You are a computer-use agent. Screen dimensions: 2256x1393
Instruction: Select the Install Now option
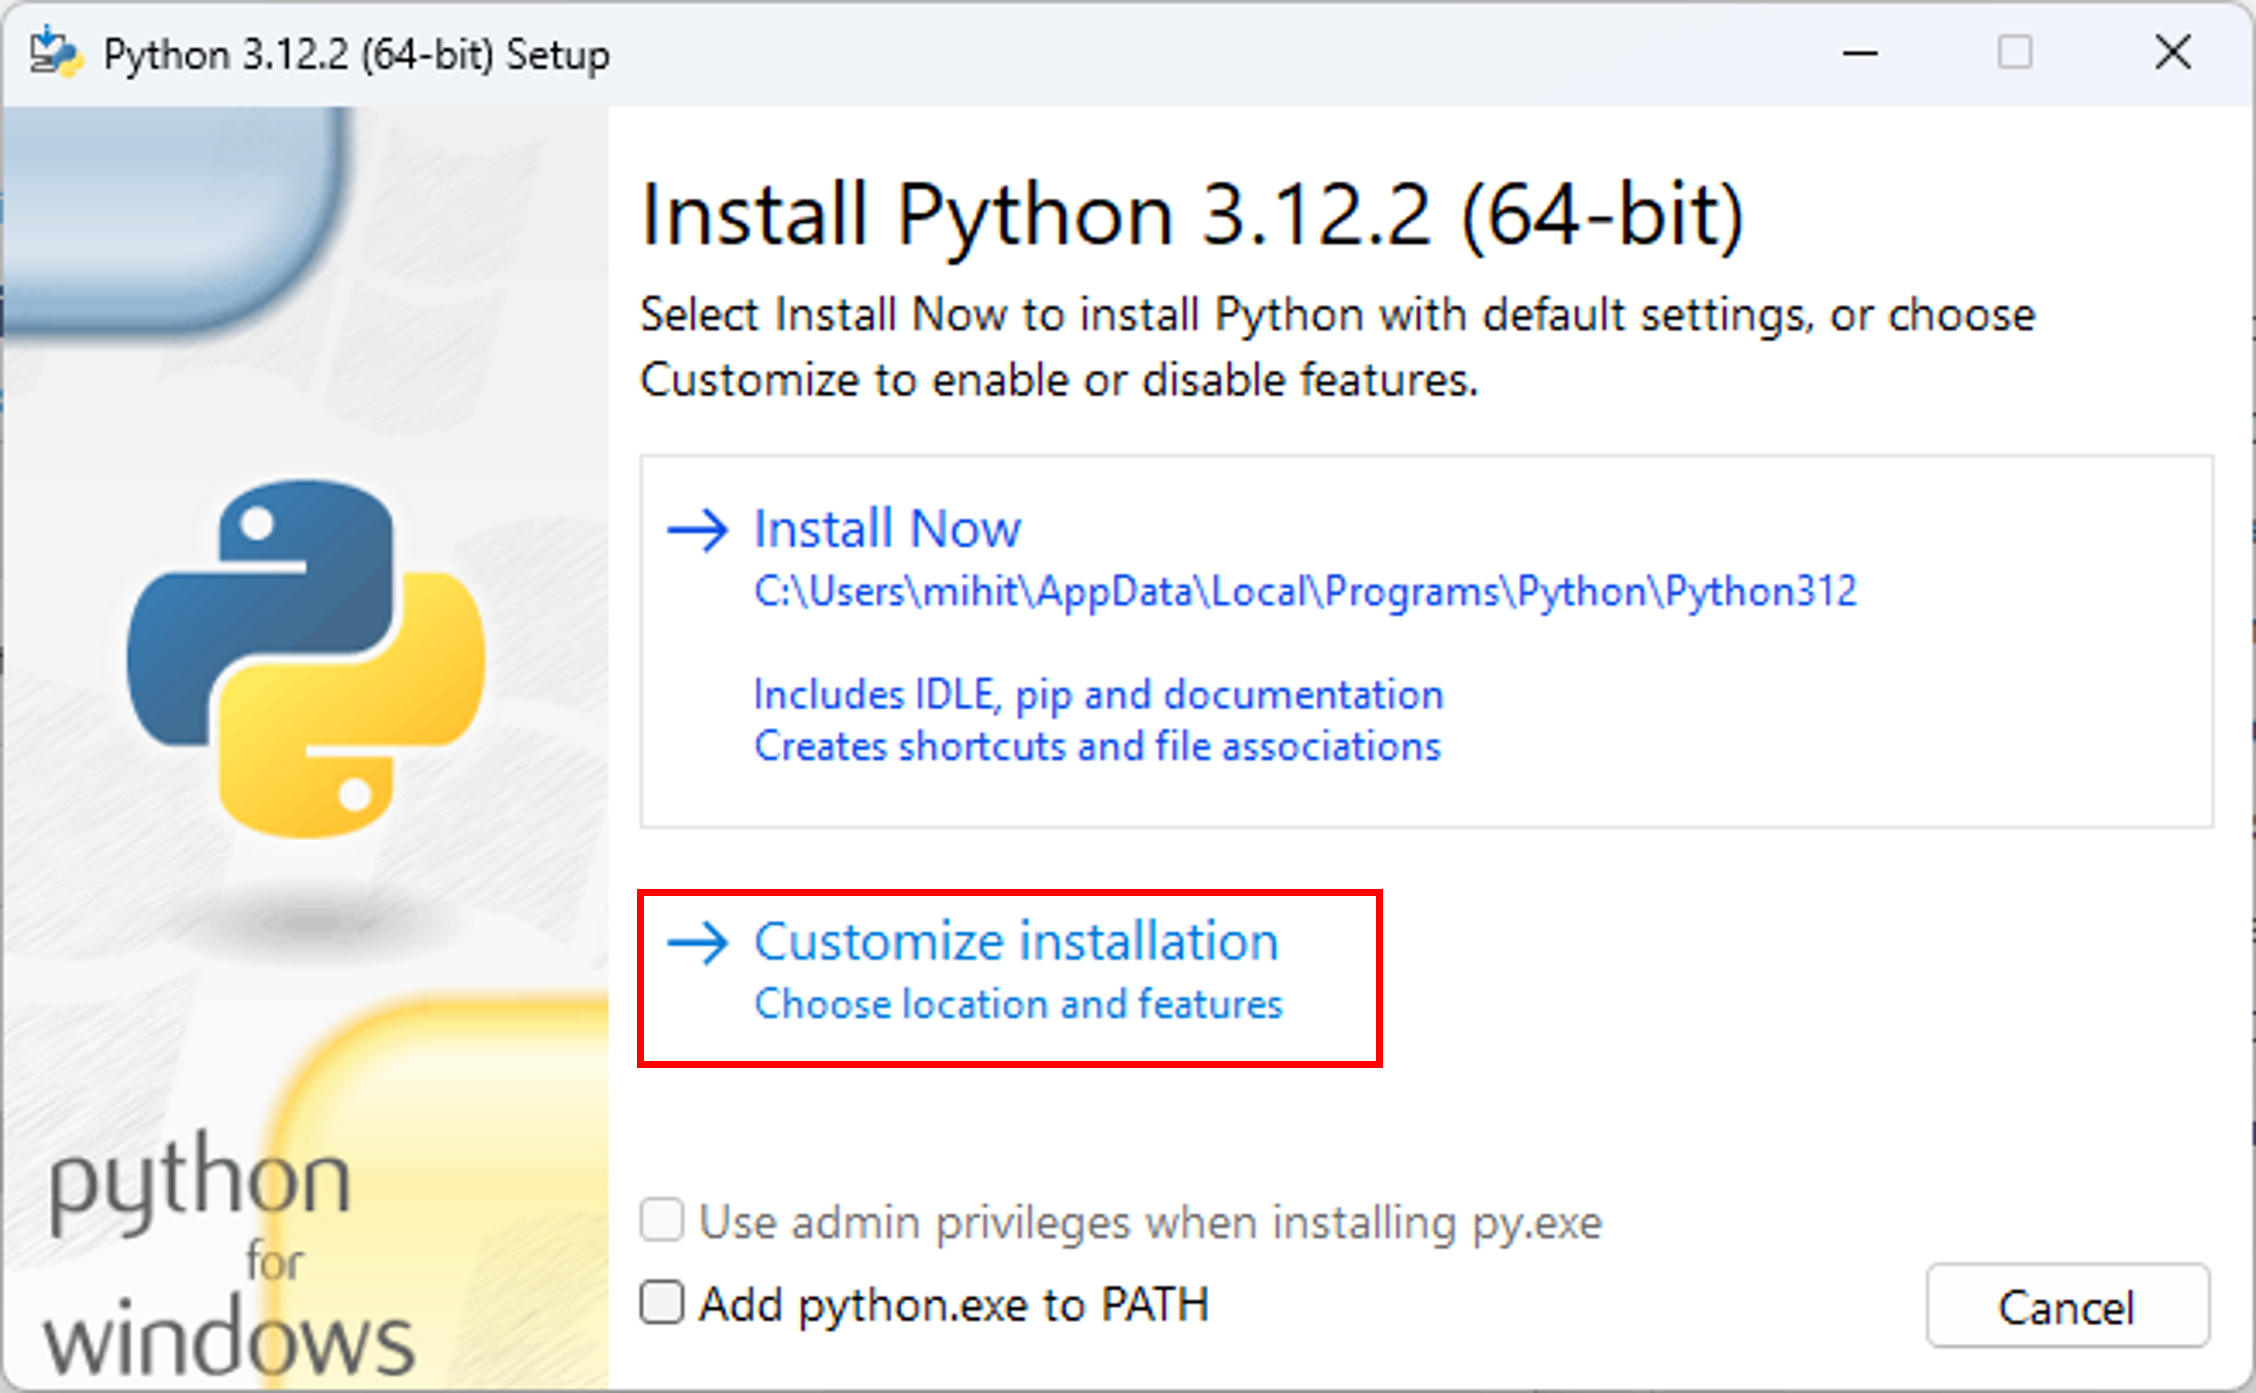click(887, 529)
